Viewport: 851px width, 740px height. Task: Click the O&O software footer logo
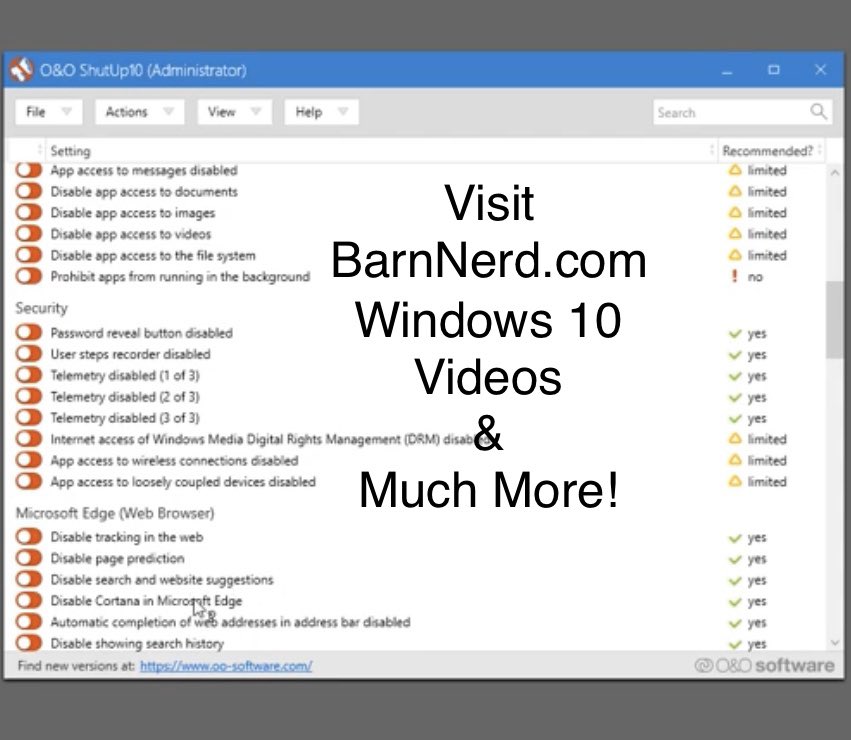click(x=764, y=666)
